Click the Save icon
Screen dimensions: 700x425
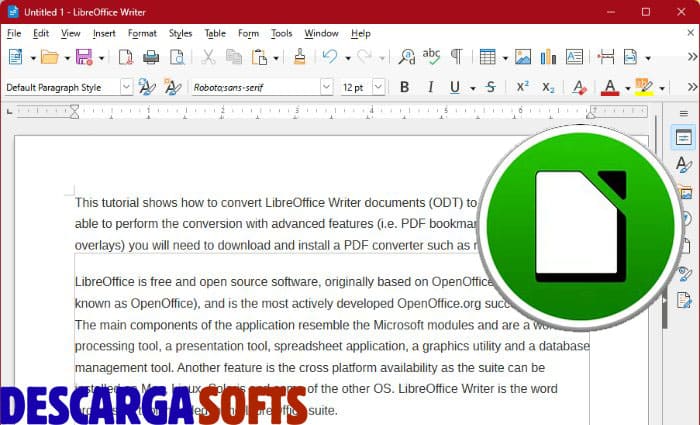pos(84,57)
